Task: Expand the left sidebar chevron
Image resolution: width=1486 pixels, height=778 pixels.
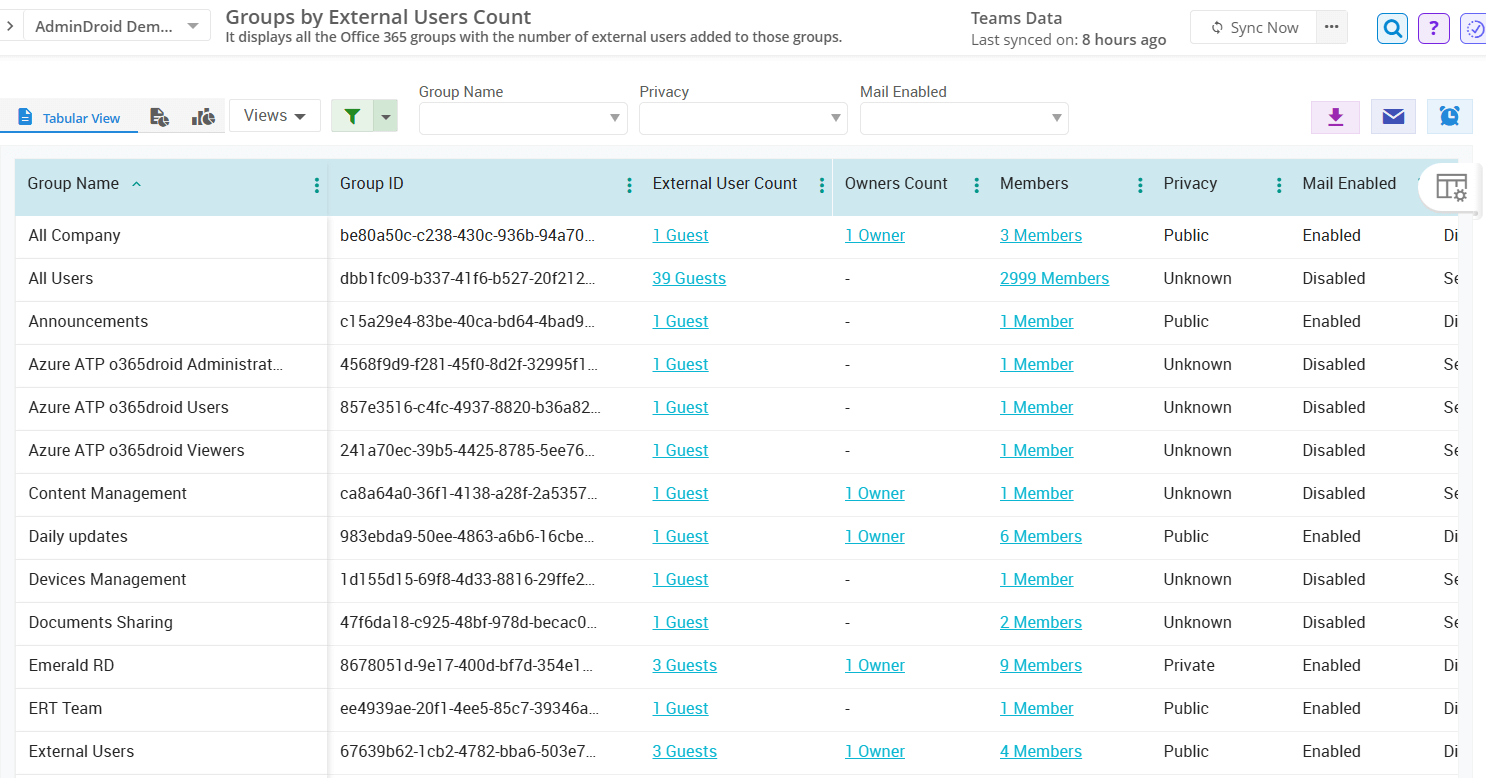Action: [10, 26]
